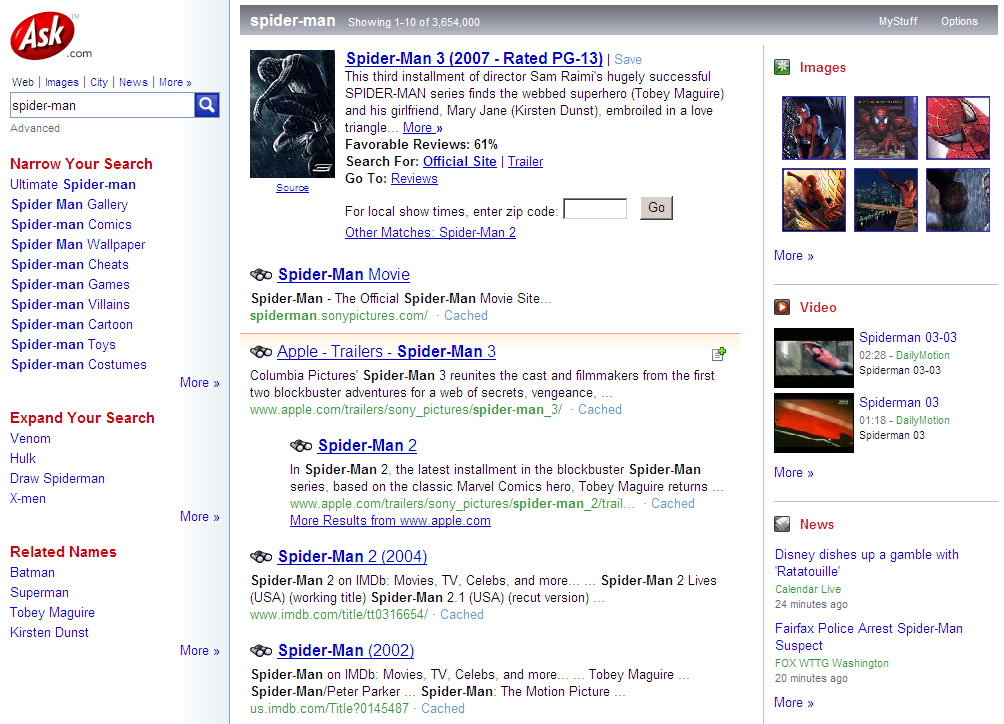Select Venom in Expand Your Search

[30, 438]
